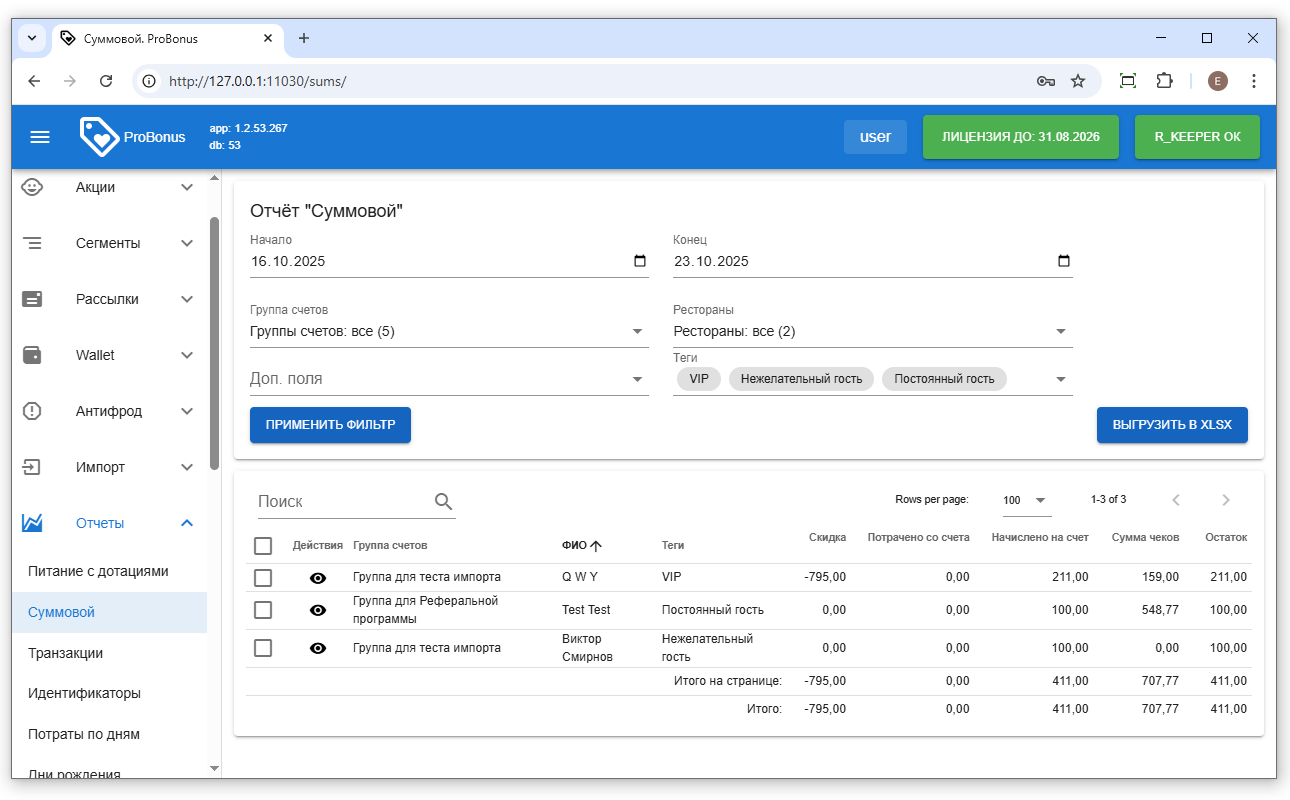This screenshot has height=800, width=1290.
Task: Bookmark this page with star icon
Action: click(x=1078, y=81)
